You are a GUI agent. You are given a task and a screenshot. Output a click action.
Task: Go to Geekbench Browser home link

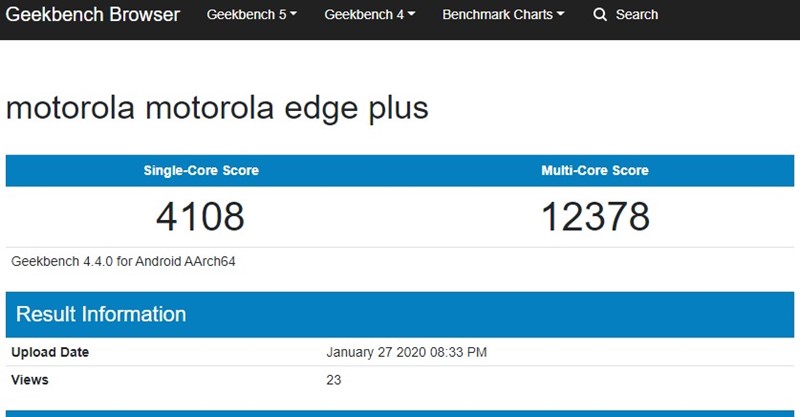tap(94, 15)
